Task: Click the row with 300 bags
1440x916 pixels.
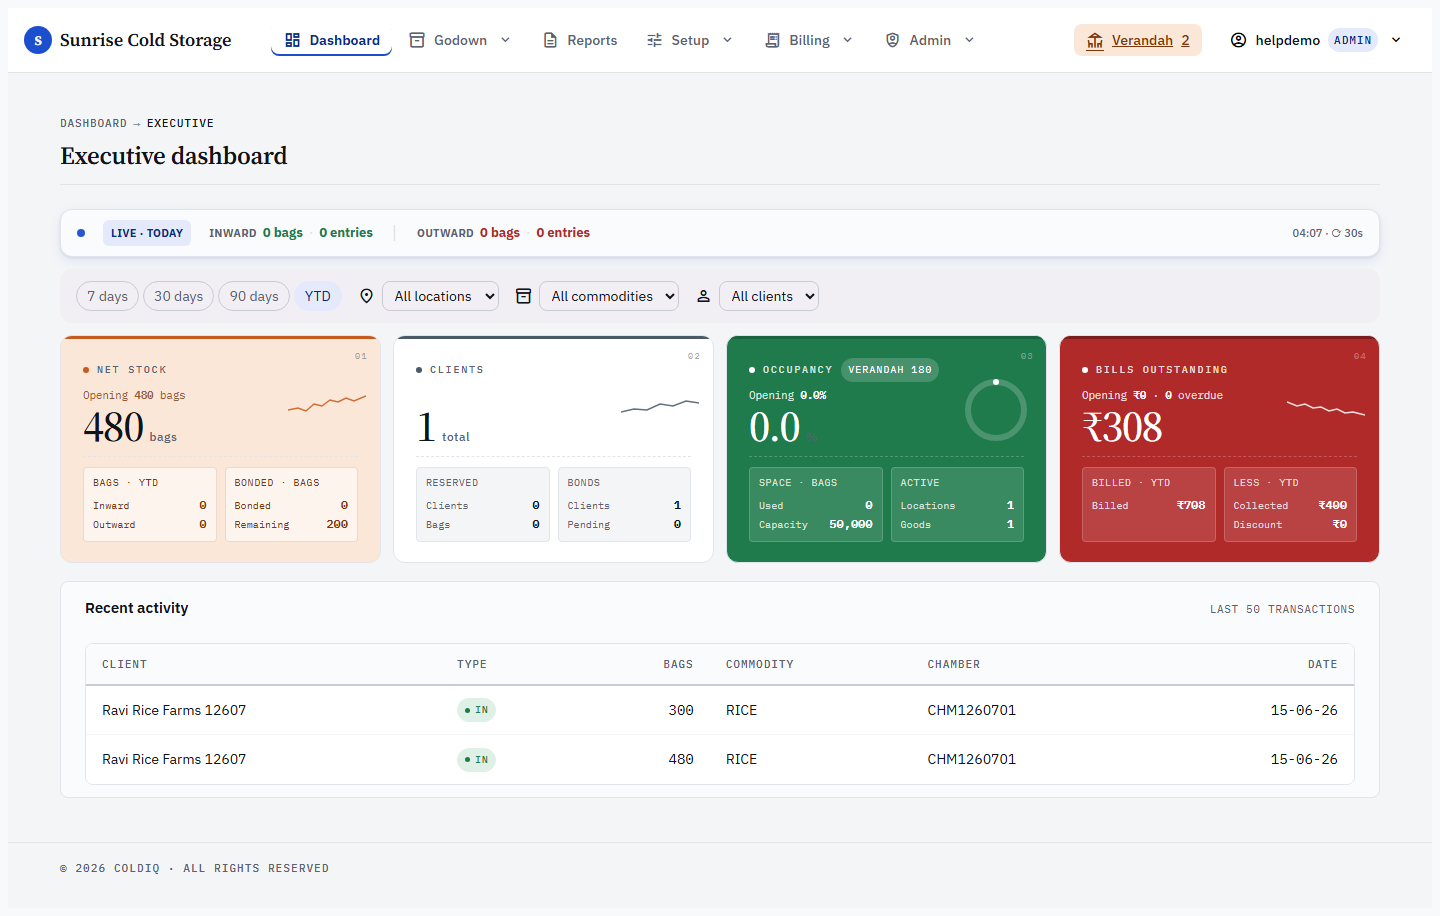Action: pos(720,710)
